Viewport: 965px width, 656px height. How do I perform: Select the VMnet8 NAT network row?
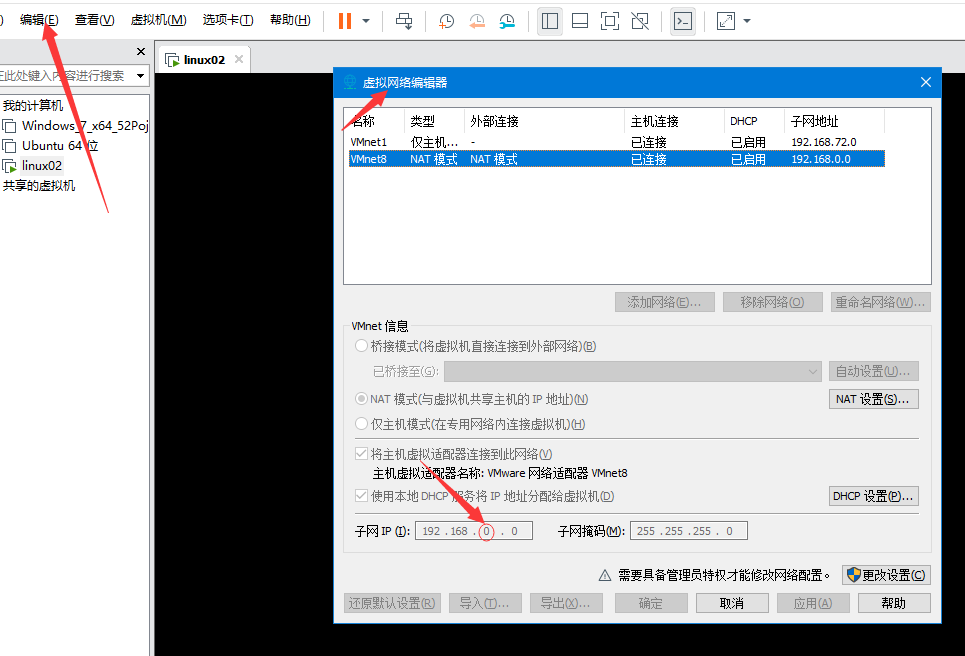tap(617, 159)
